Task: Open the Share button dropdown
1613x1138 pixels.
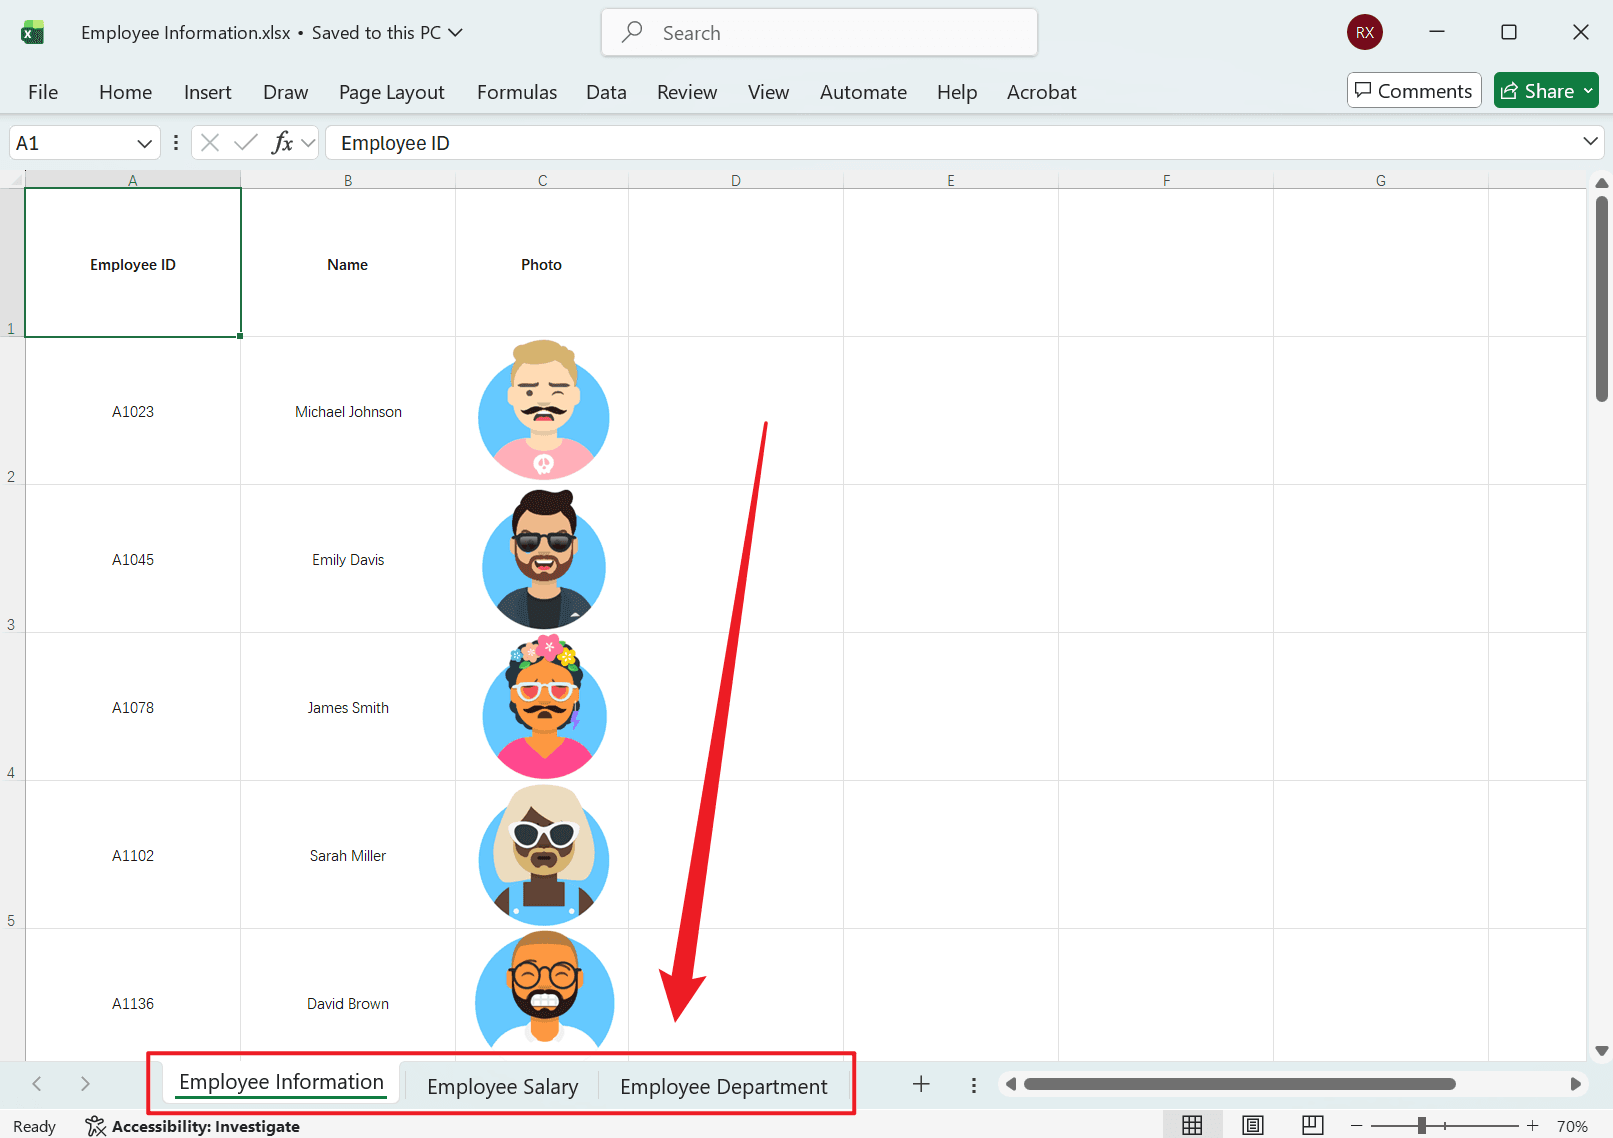Action: 1588,91
